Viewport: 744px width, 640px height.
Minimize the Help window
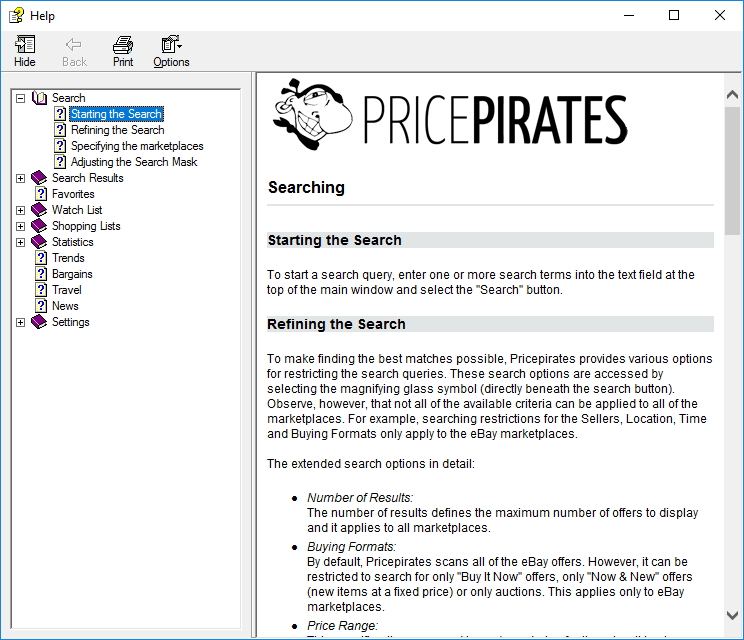pos(629,16)
